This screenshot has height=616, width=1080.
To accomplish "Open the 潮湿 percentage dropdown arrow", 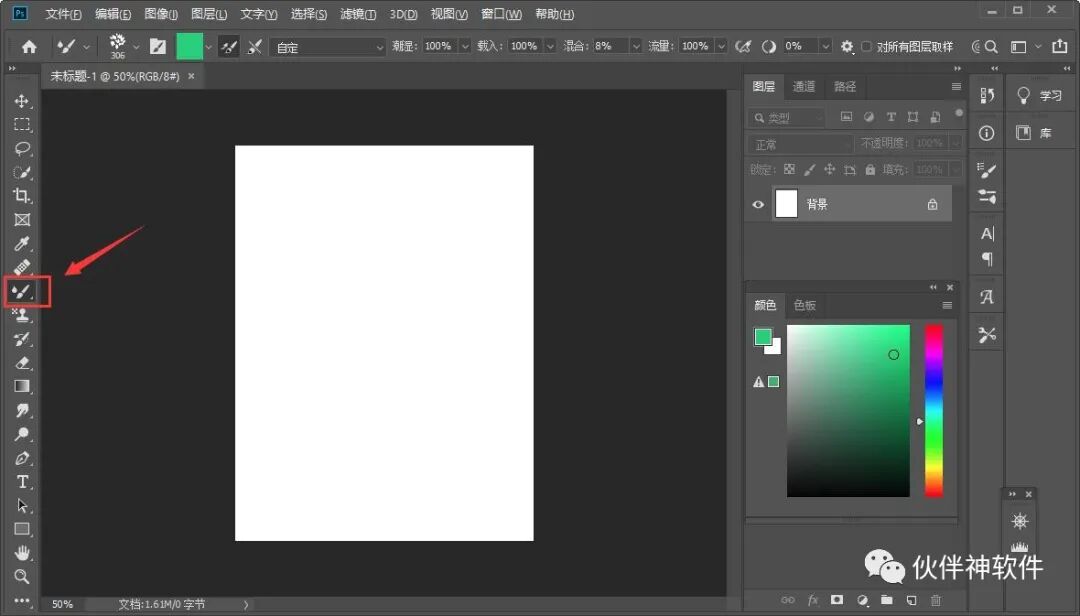I will (465, 46).
